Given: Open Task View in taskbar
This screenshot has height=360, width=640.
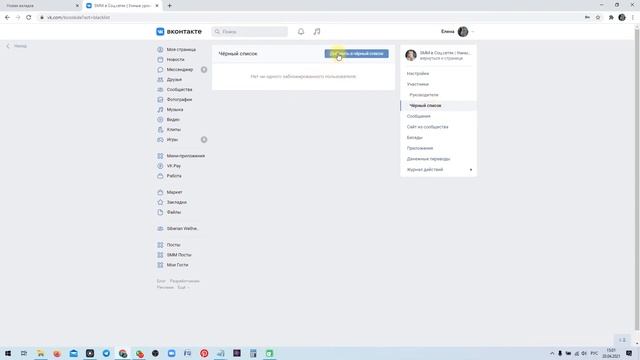Looking at the screenshot, I should pos(24,353).
